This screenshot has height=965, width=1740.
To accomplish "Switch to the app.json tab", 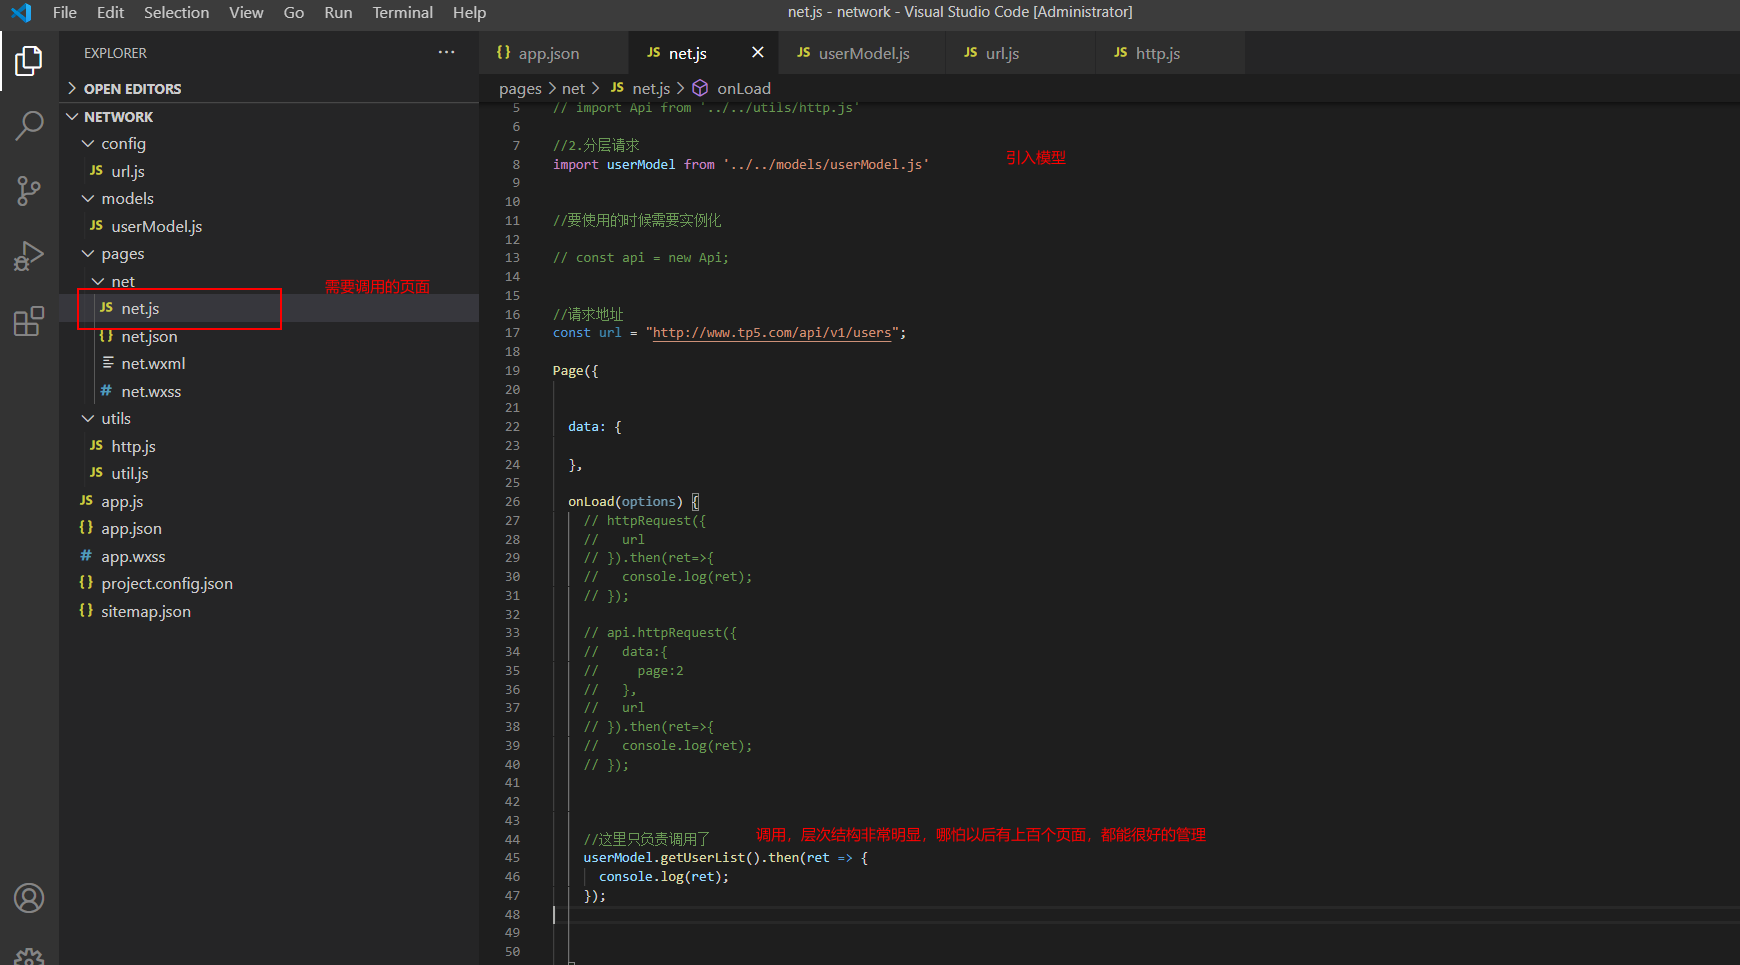I will (554, 53).
